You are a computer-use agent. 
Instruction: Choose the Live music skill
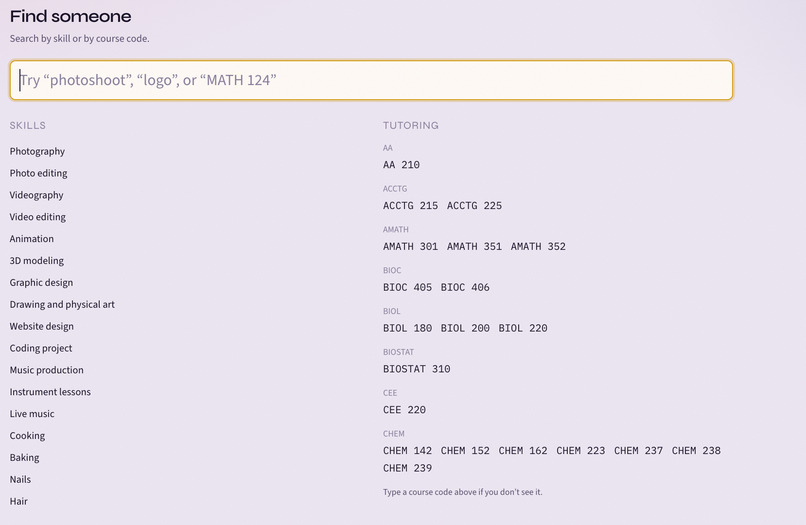pyautogui.click(x=32, y=413)
